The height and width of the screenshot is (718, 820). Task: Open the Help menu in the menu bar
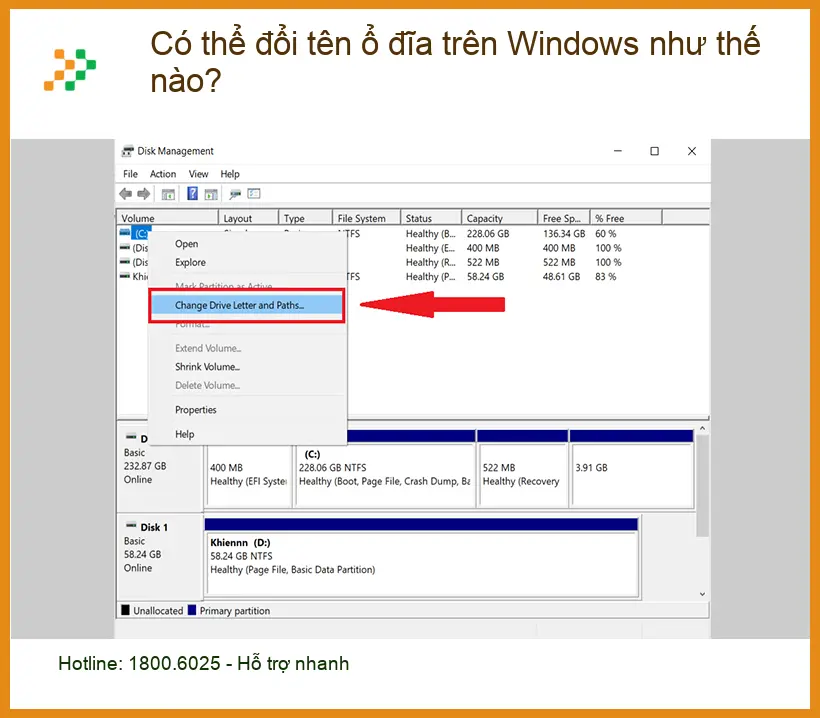pos(230,174)
